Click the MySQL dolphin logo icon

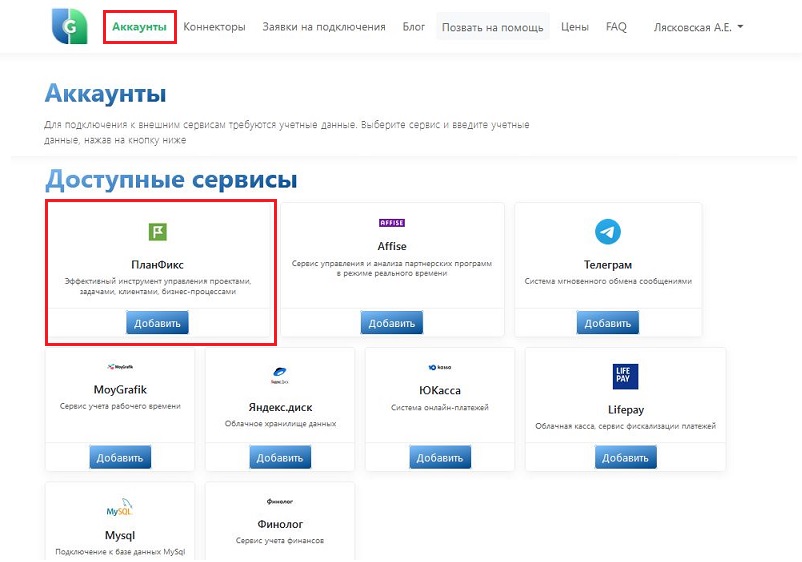pos(120,507)
